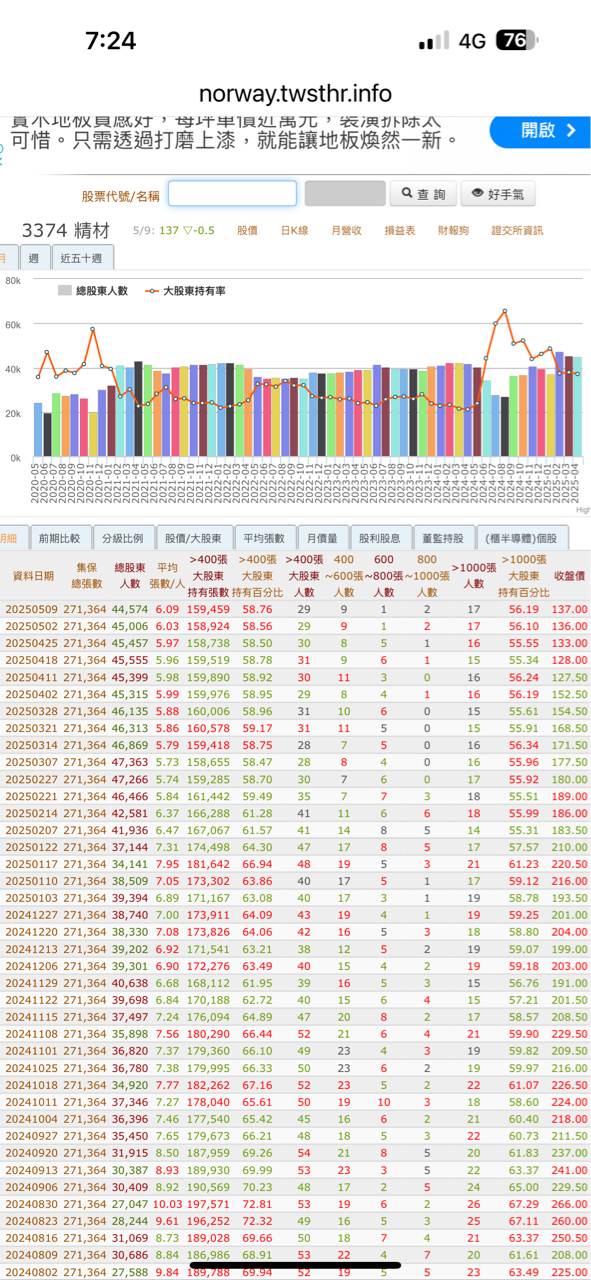Click the date row 20250117
The height and width of the screenshot is (1280, 591).
click(31, 864)
